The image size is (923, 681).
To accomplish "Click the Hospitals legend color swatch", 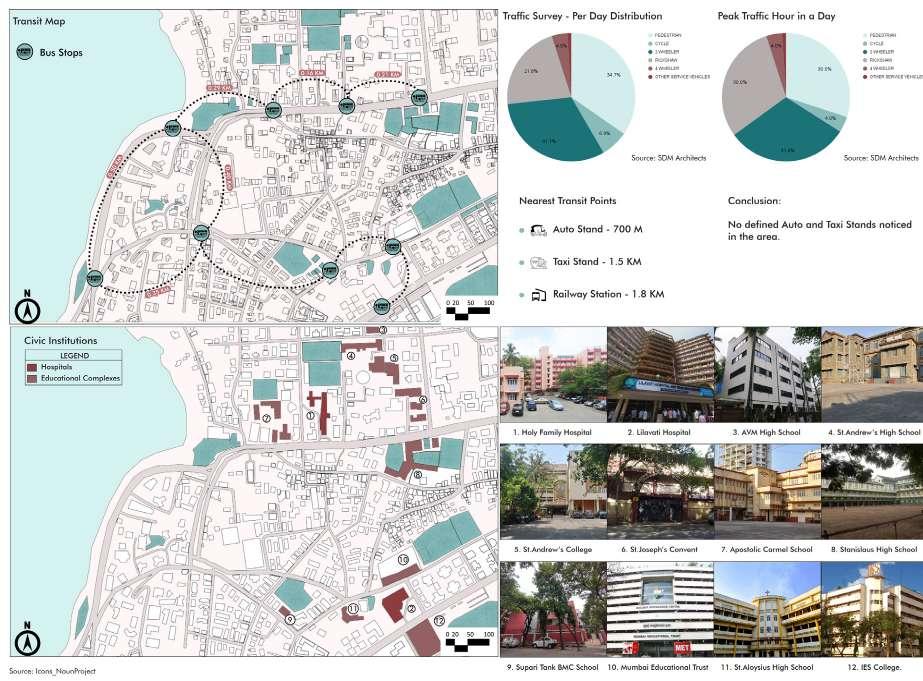I will pyautogui.click(x=32, y=367).
